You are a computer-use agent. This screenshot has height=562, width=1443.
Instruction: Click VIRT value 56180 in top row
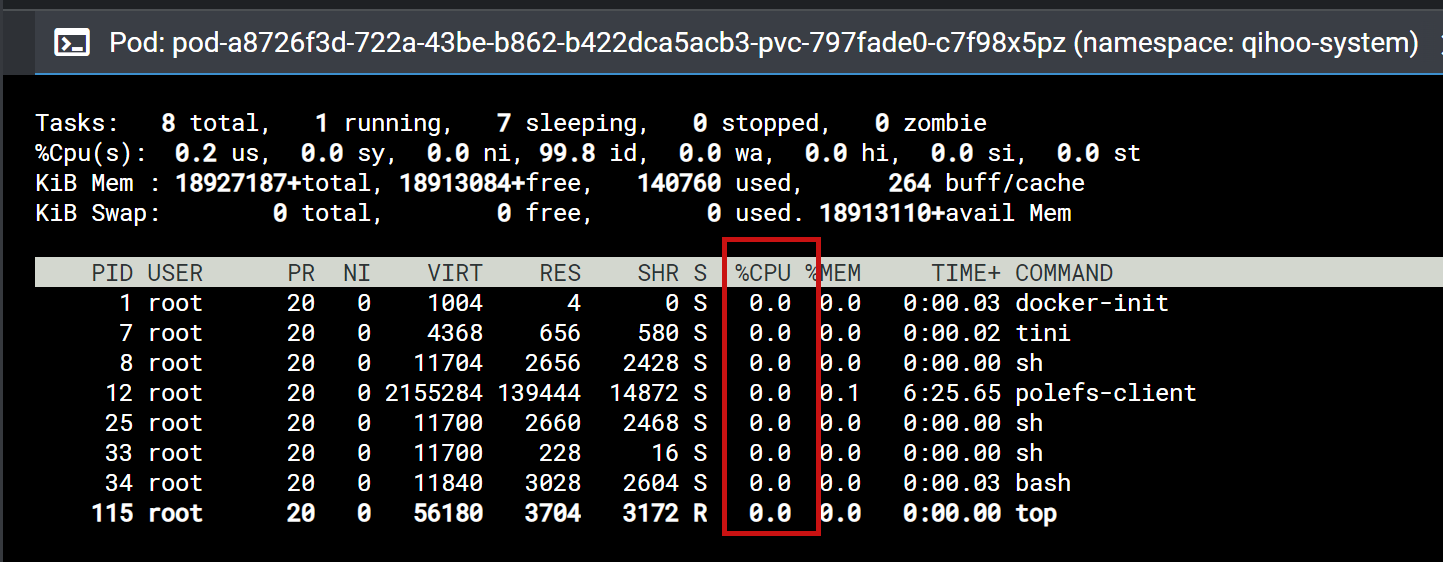[x=448, y=513]
